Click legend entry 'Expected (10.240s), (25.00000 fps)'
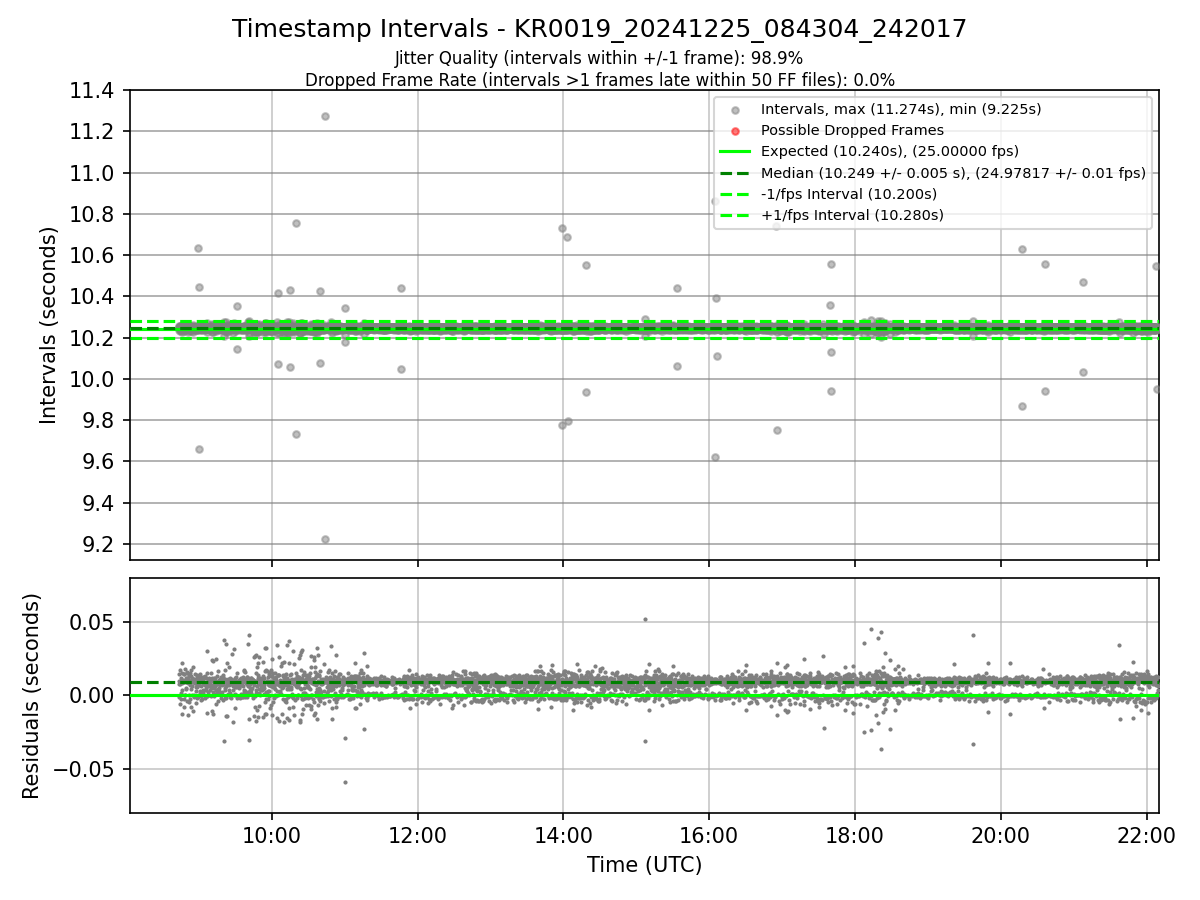Viewport: 1200px width, 900px height. [890, 151]
